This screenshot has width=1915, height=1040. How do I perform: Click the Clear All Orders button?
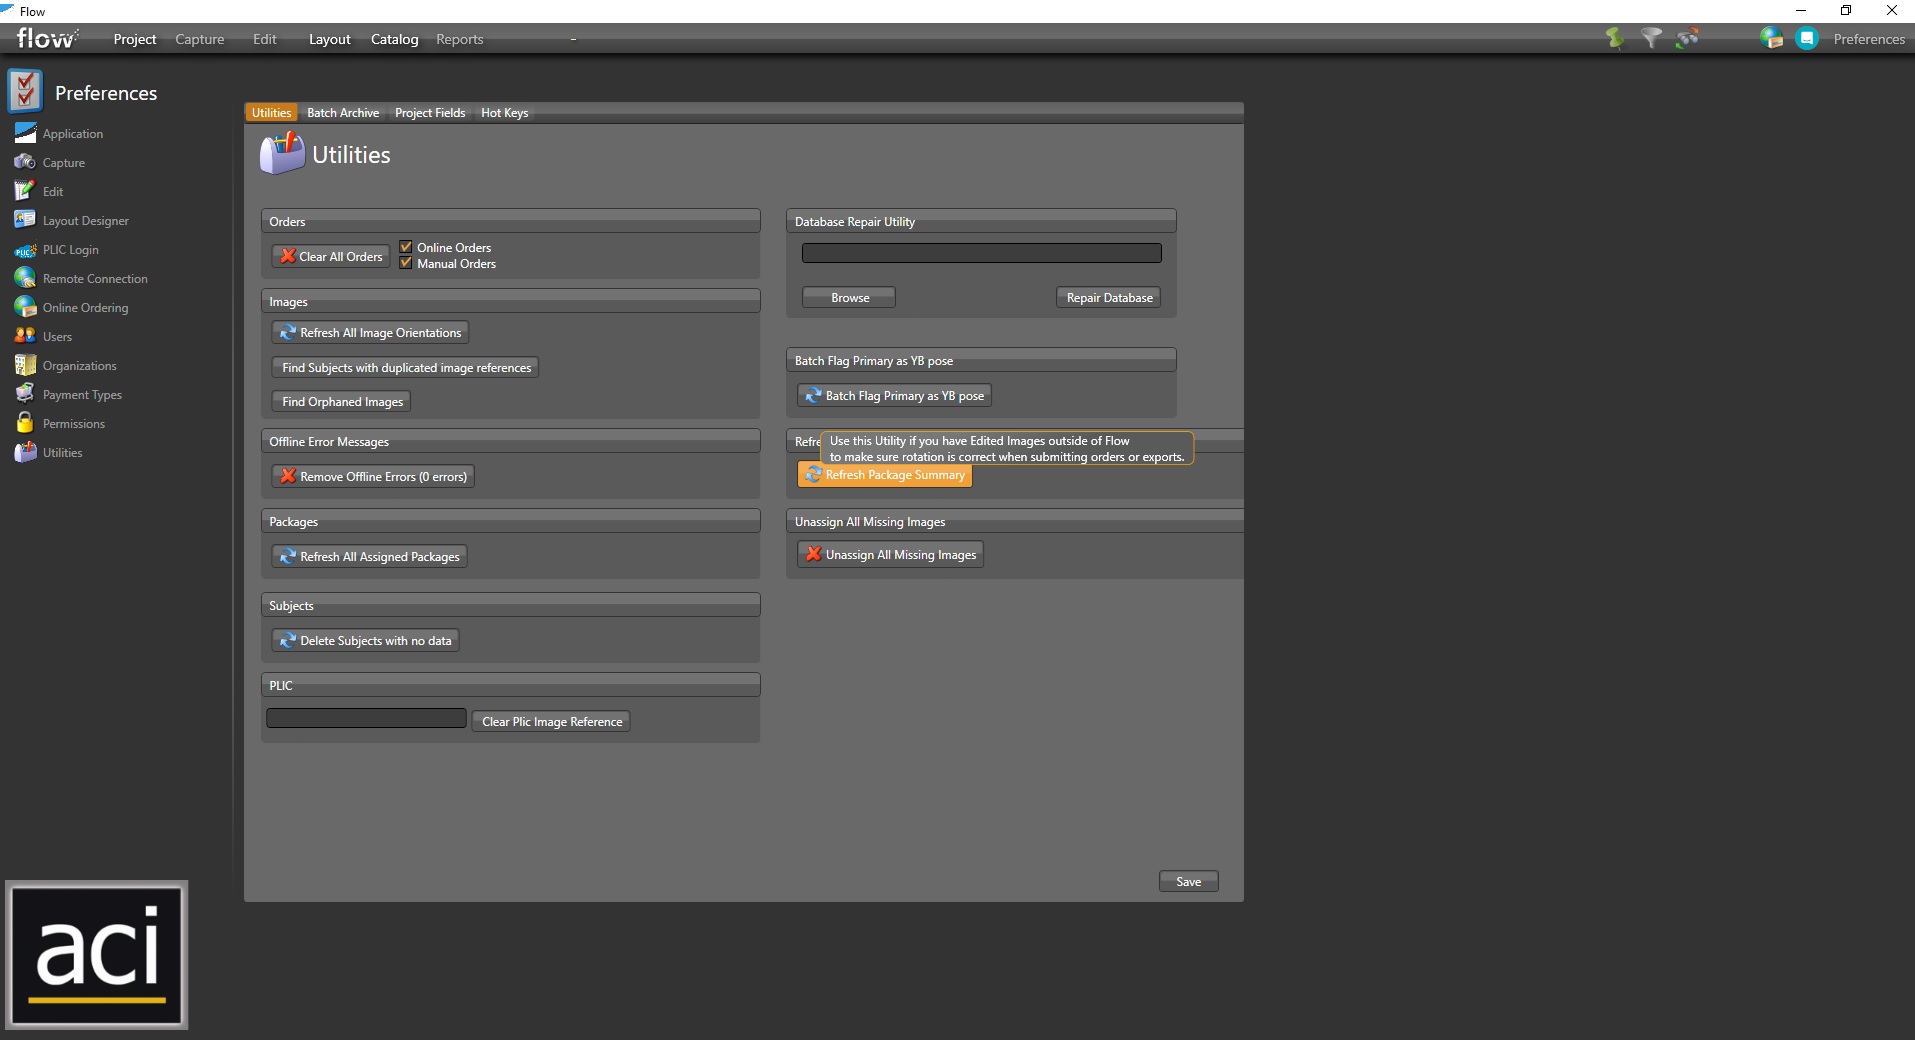click(331, 256)
